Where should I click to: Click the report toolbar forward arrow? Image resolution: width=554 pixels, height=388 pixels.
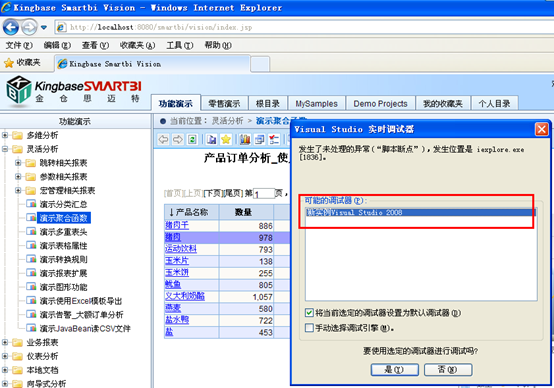pos(178,140)
